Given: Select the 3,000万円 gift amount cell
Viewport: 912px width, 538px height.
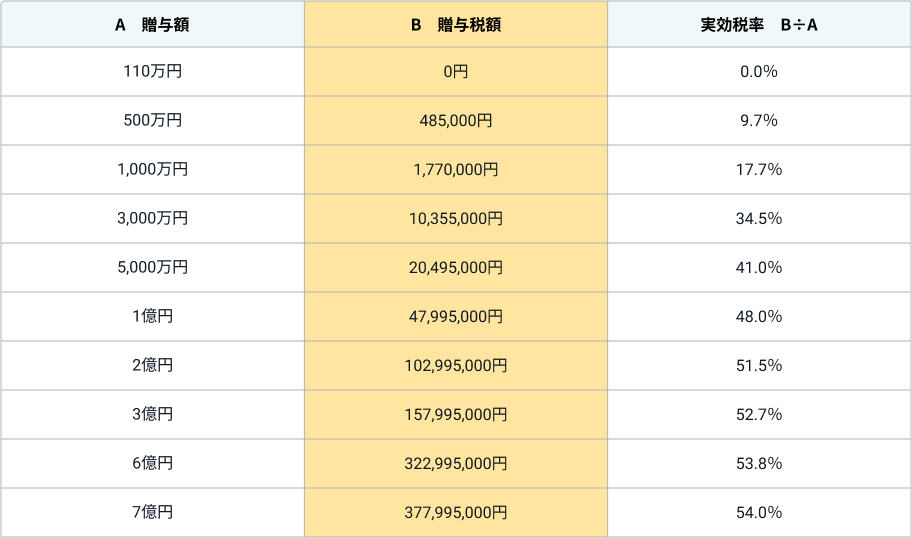Looking at the screenshot, I should pos(152,218).
